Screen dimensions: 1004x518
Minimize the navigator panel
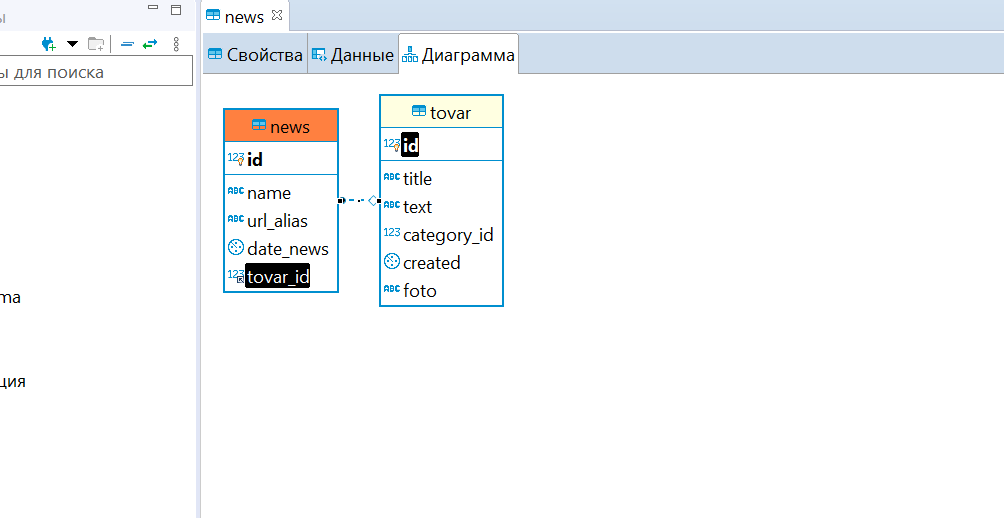(x=153, y=8)
